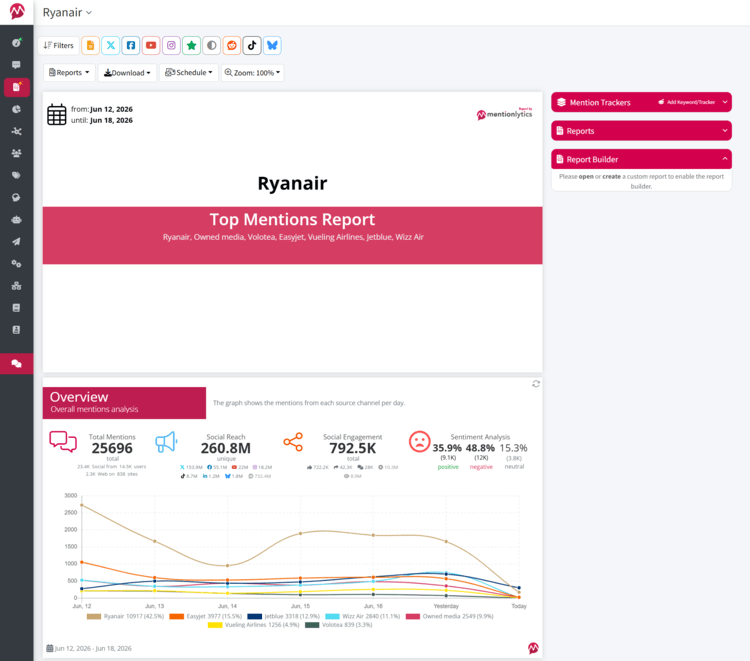Toggle the X (Twitter) source filter
The height and width of the screenshot is (661, 750).
[110, 45]
